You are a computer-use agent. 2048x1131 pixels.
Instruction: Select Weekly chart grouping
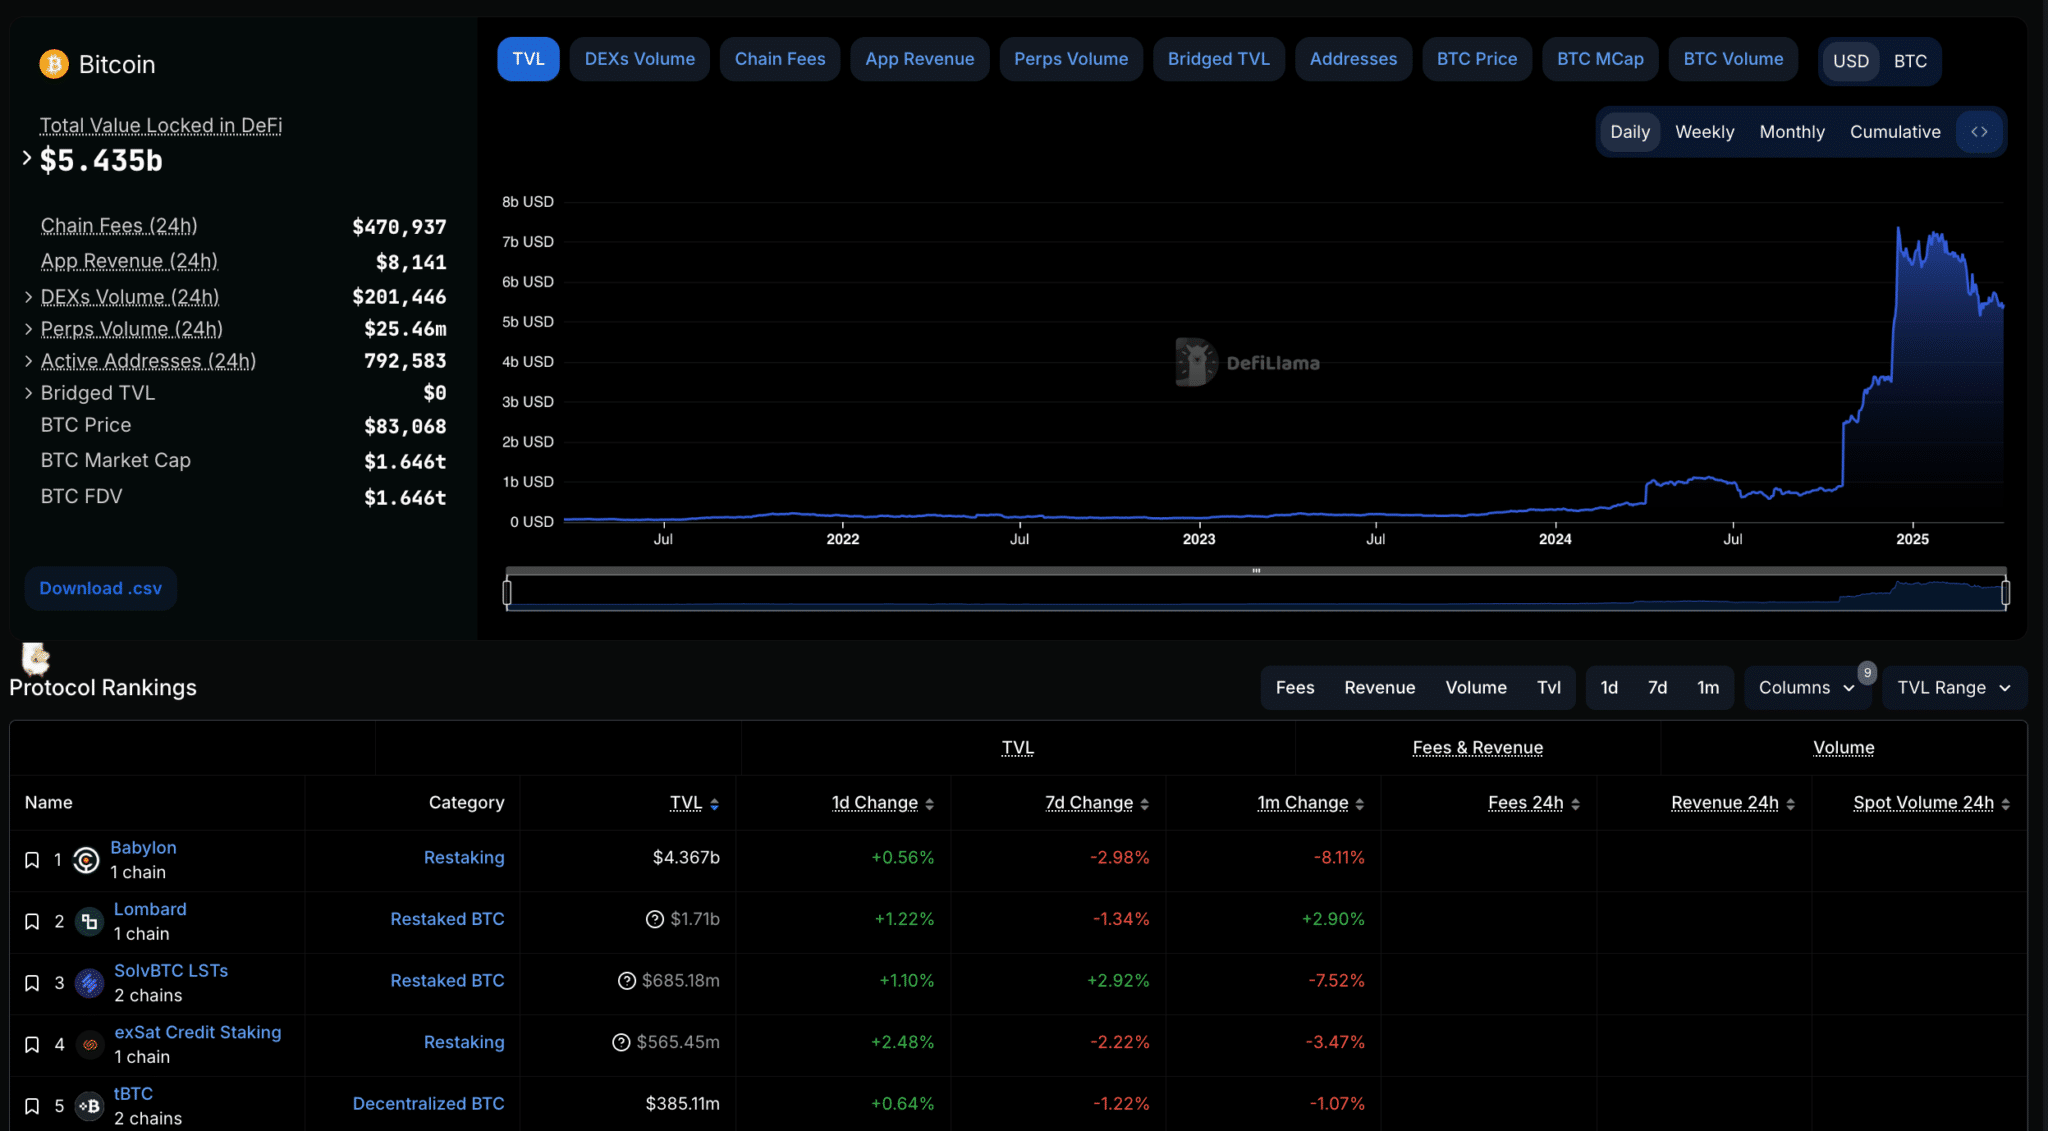pyautogui.click(x=1704, y=132)
